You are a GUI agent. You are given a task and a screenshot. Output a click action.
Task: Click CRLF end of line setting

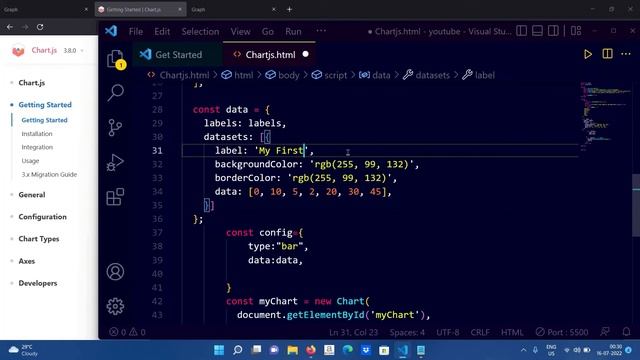pyautogui.click(x=480, y=332)
